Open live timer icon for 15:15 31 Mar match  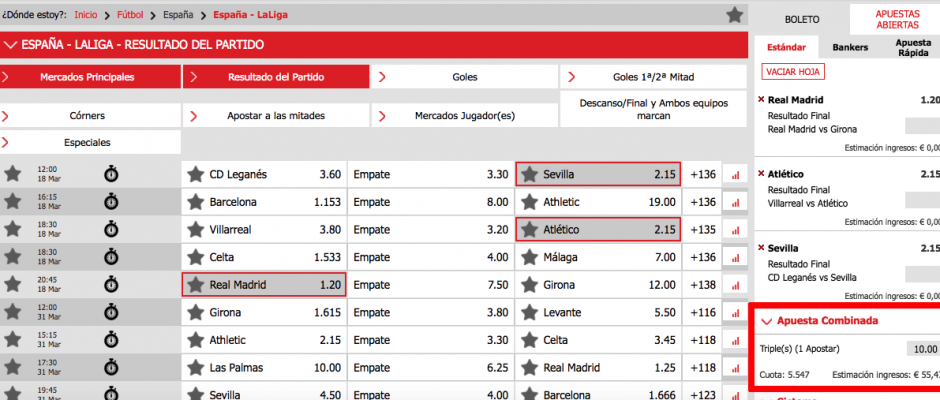point(111,339)
